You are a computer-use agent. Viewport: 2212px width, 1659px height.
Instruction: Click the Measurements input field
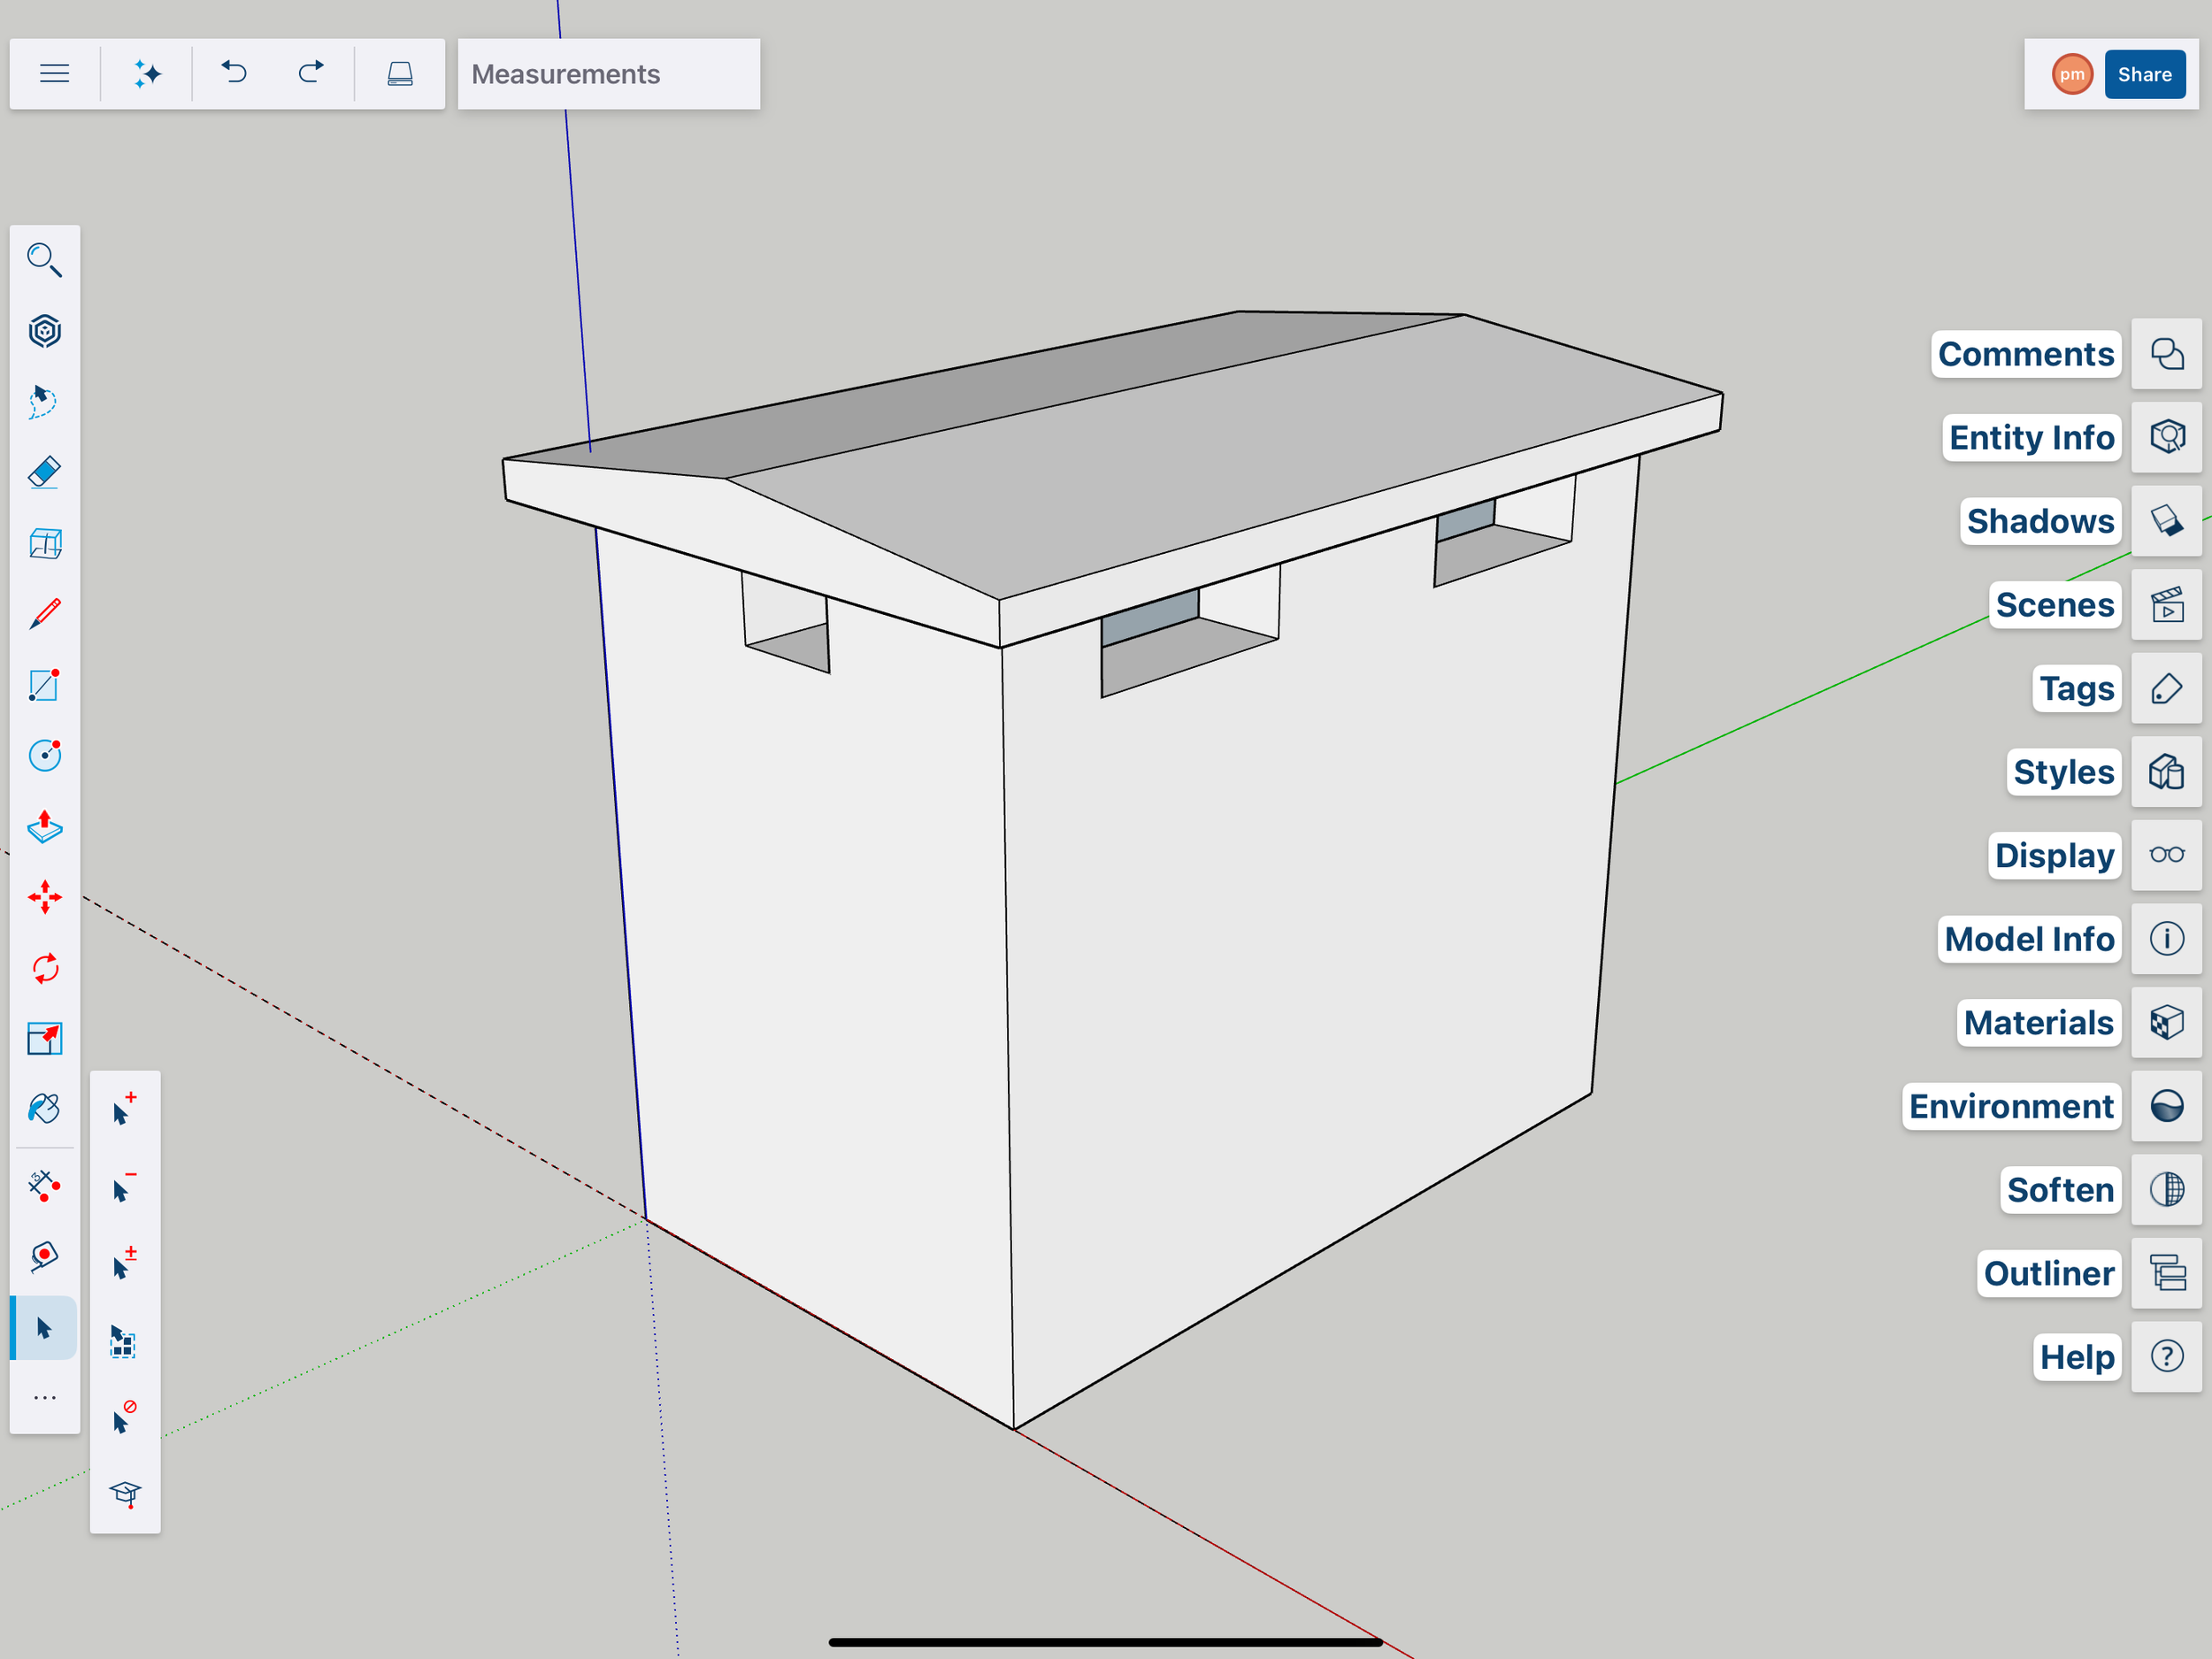tap(608, 74)
